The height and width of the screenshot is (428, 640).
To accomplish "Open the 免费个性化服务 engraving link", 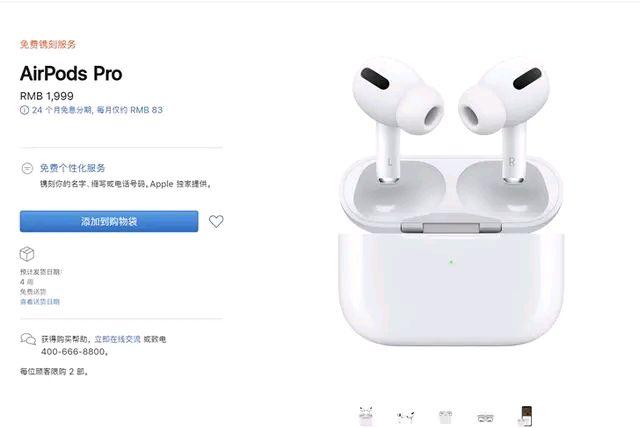I will (x=72, y=168).
